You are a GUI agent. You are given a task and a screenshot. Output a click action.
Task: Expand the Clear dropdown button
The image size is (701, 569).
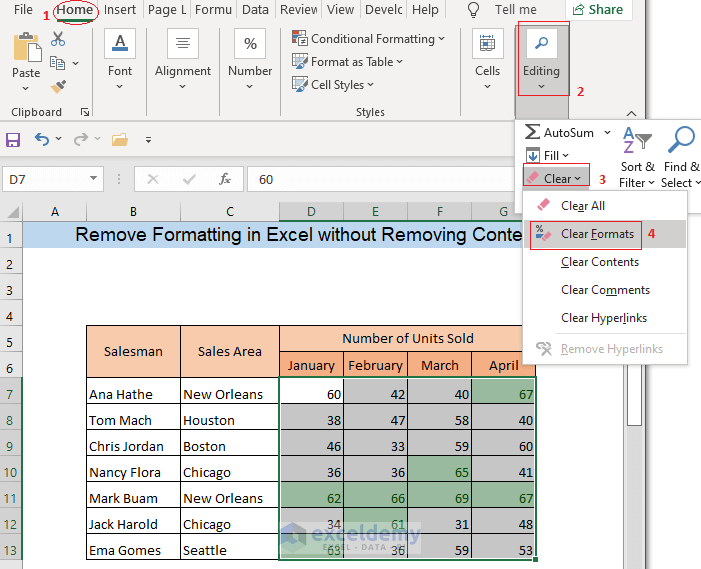[556, 178]
